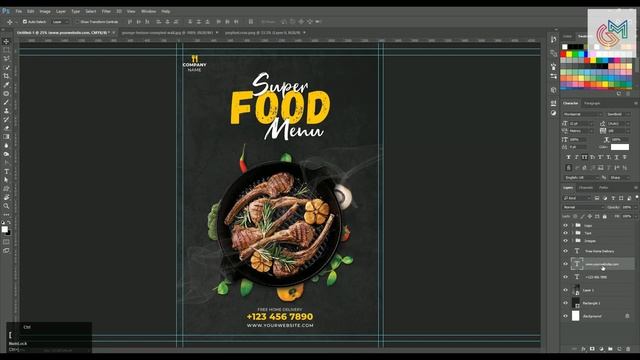
Task: Add a layer mask from Layers panel footer
Action: pos(592,349)
